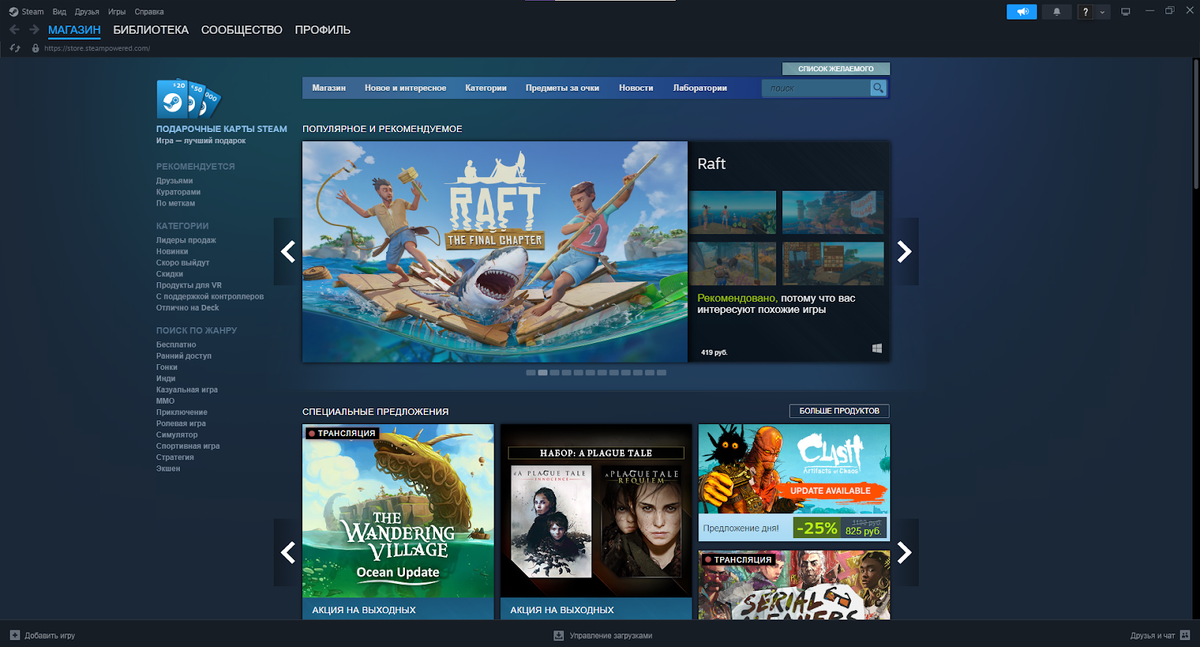Open the Друзья menu

point(87,12)
